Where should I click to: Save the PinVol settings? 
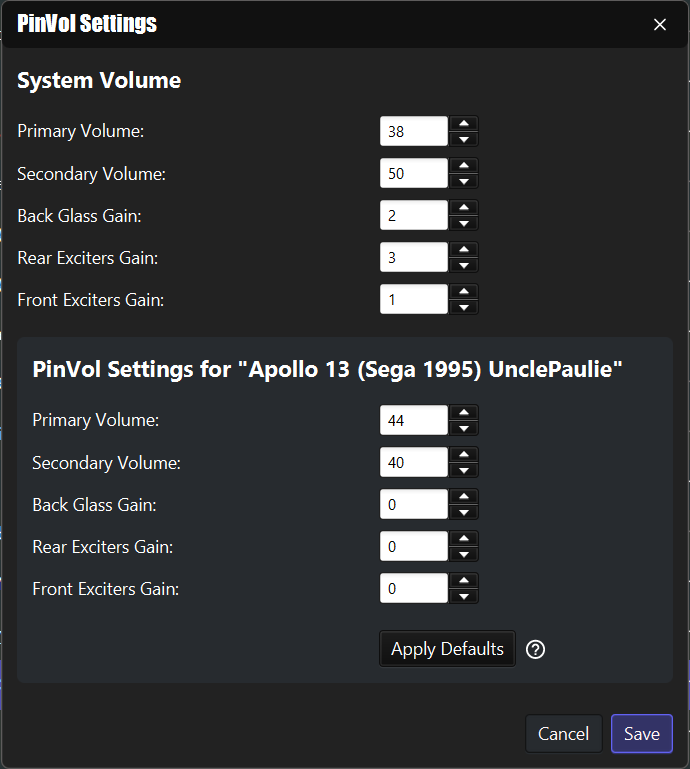click(x=641, y=734)
